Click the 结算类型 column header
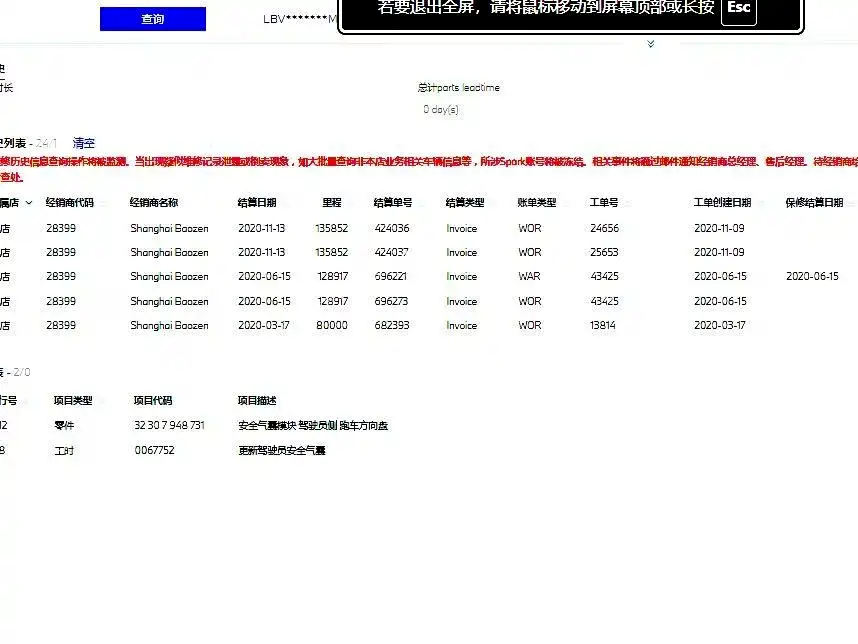858x644 pixels. tap(465, 202)
